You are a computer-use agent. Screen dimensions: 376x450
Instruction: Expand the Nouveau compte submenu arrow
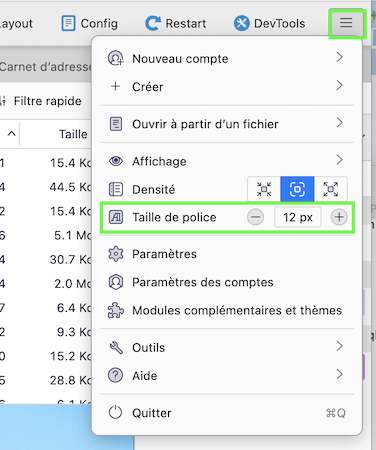coord(339,57)
